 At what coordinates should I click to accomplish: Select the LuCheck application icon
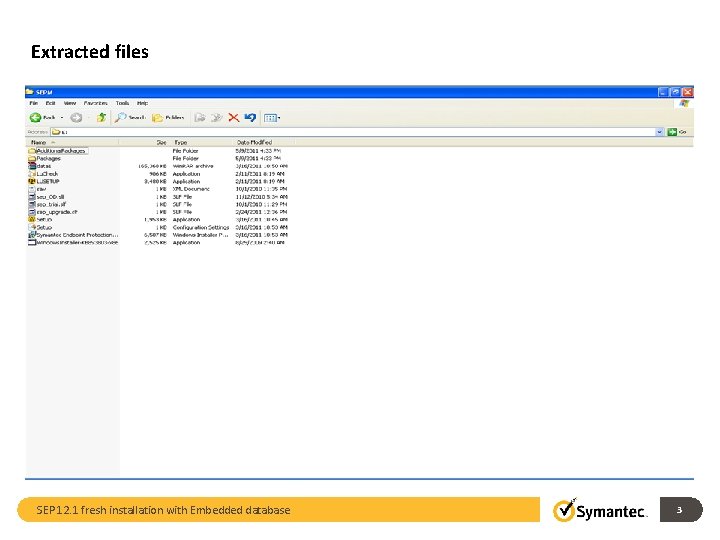pyautogui.click(x=32, y=174)
